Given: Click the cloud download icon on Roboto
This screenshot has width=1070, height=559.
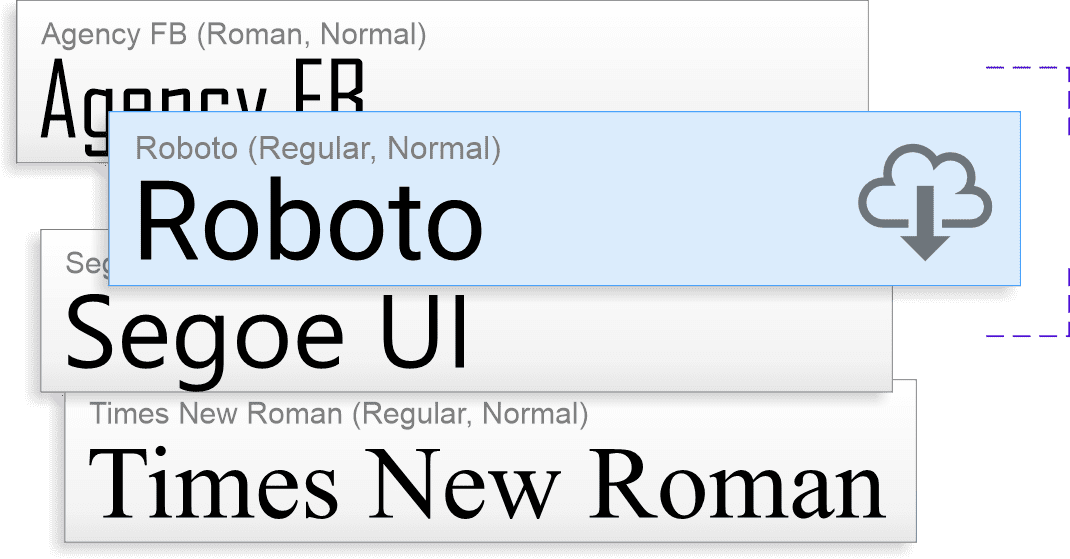Looking at the screenshot, I should coord(924,205).
